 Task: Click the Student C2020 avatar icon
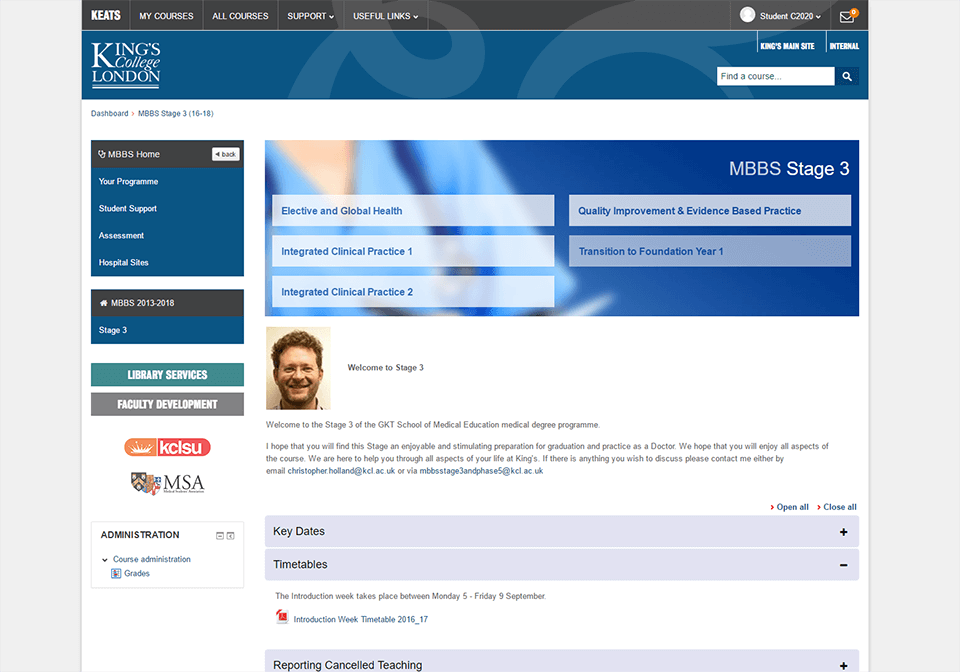point(747,15)
